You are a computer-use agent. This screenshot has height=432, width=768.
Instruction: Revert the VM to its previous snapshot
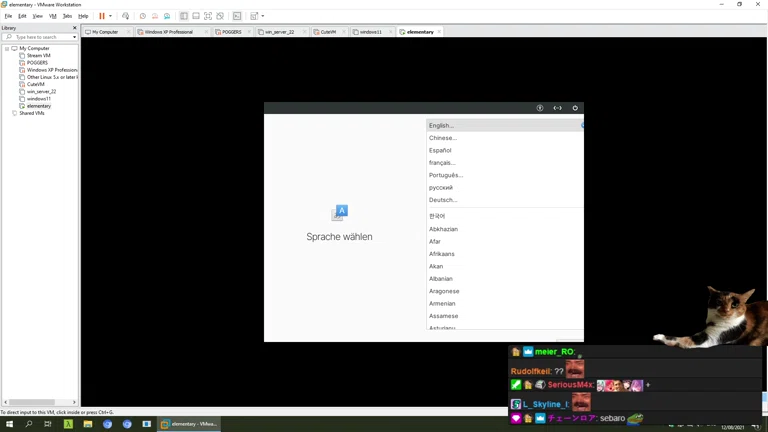click(155, 16)
